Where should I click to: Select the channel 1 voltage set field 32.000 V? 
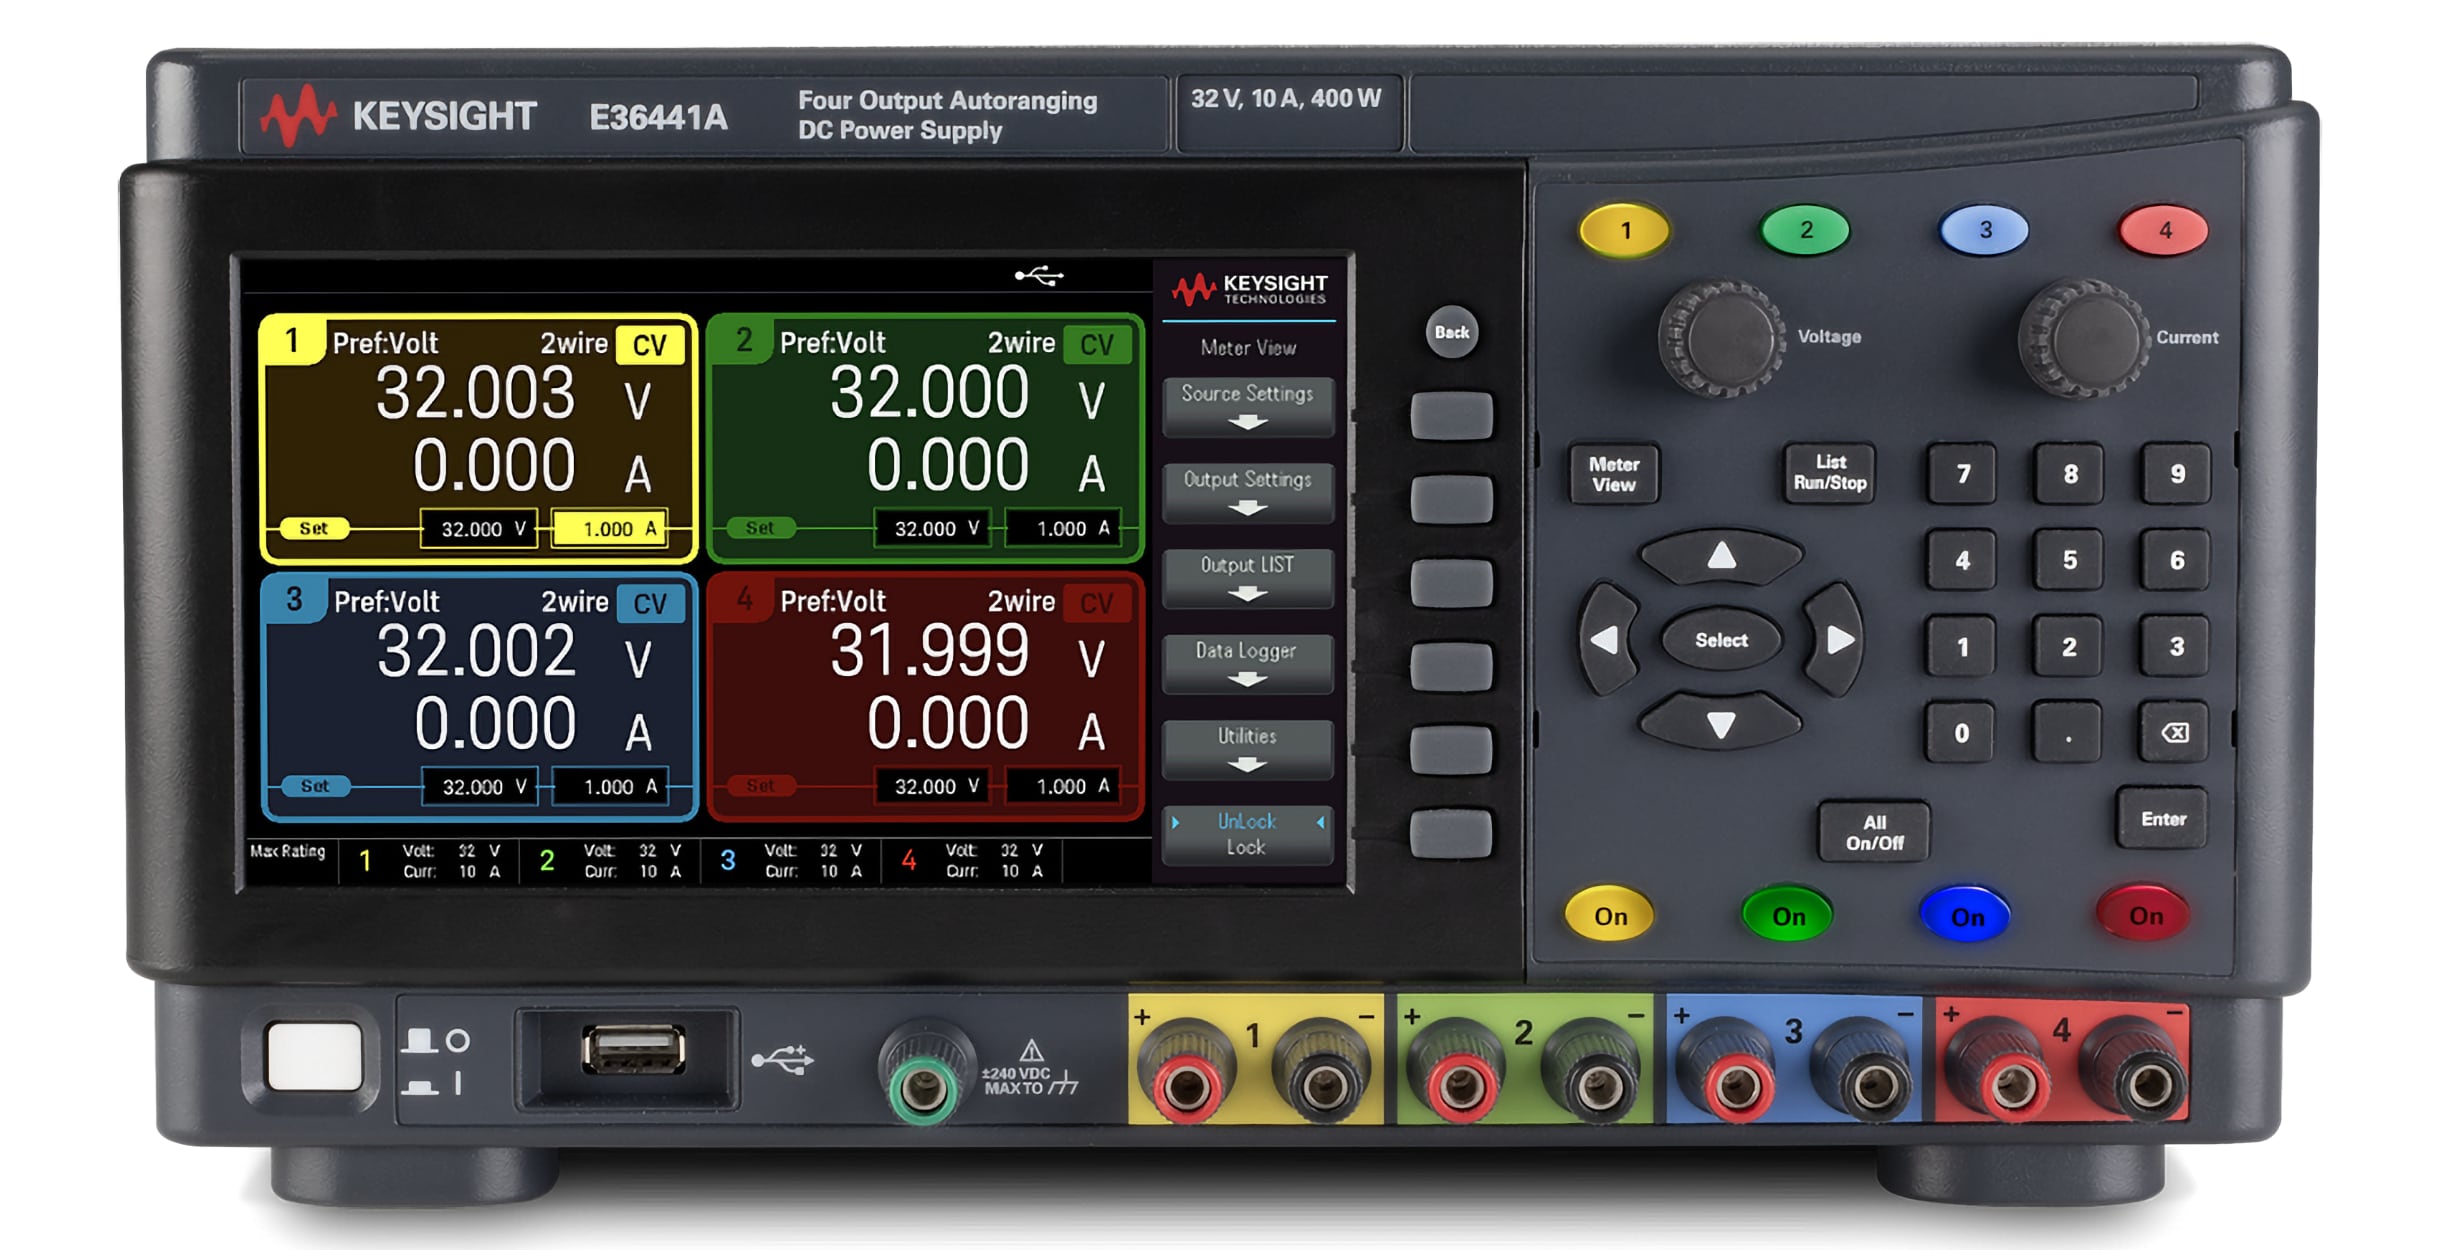[479, 529]
